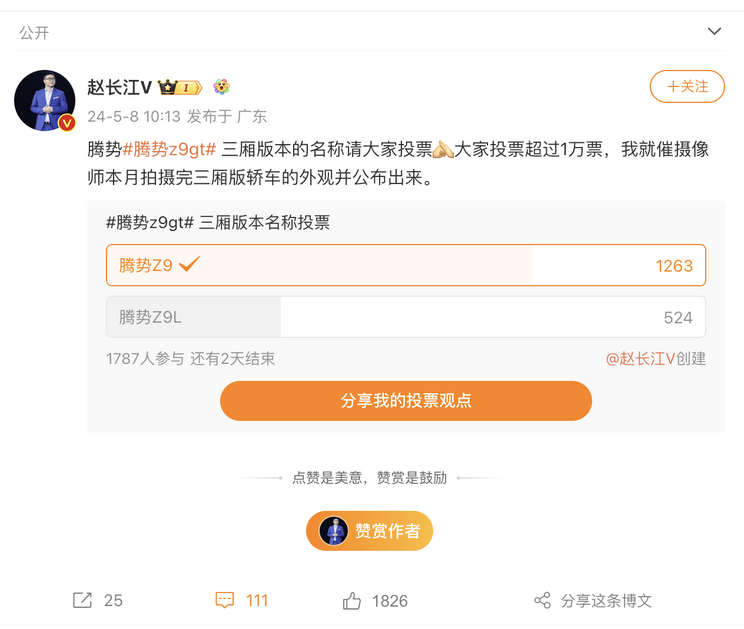Open 赵长江V profile photo
The width and height of the screenshot is (744, 629).
tap(44, 100)
